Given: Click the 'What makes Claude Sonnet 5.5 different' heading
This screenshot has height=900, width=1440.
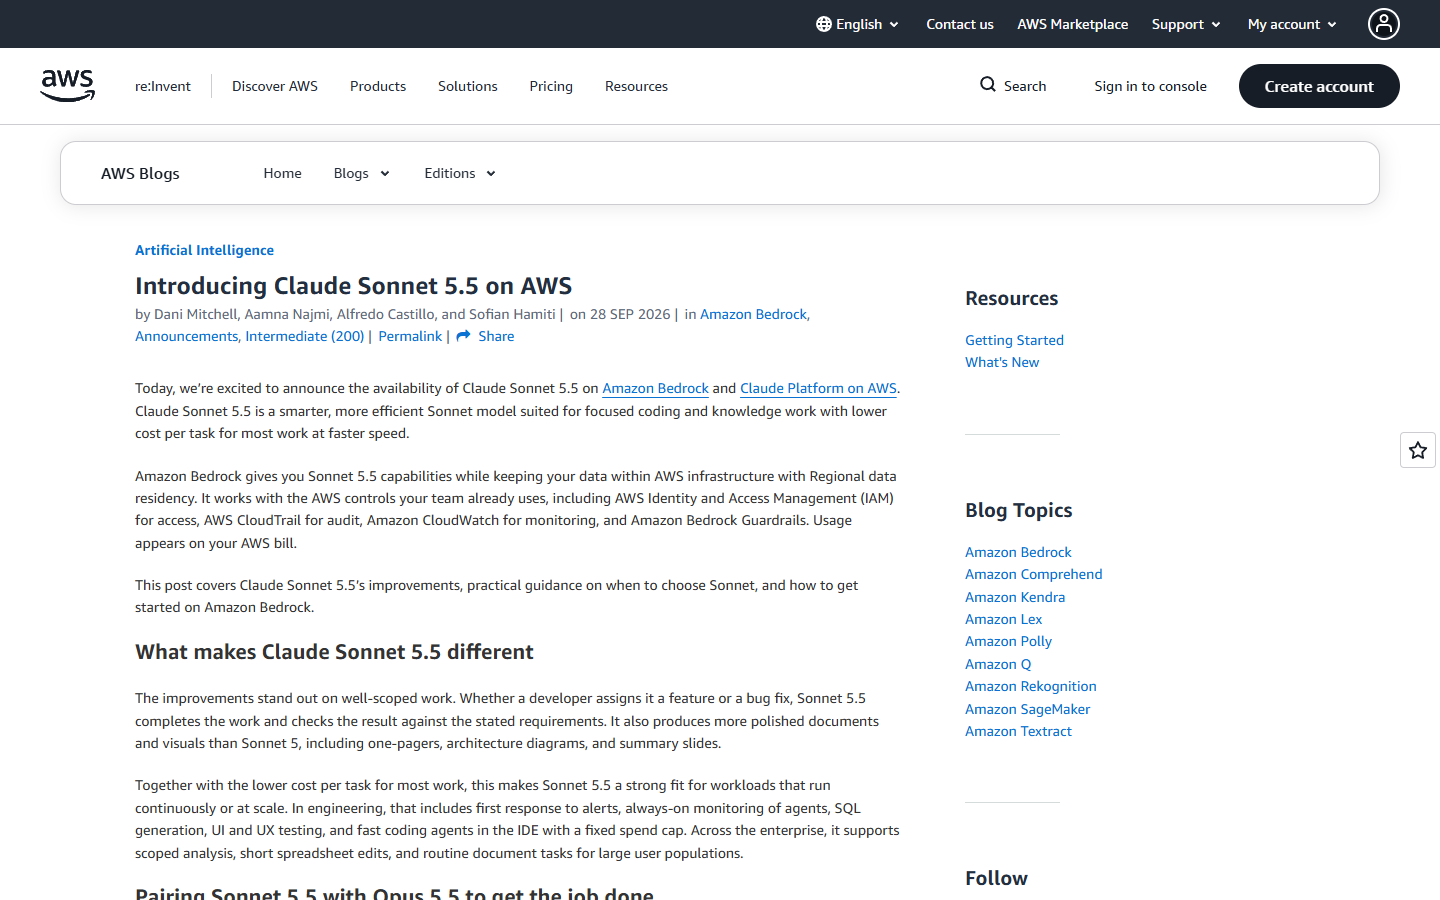Looking at the screenshot, I should 334,652.
